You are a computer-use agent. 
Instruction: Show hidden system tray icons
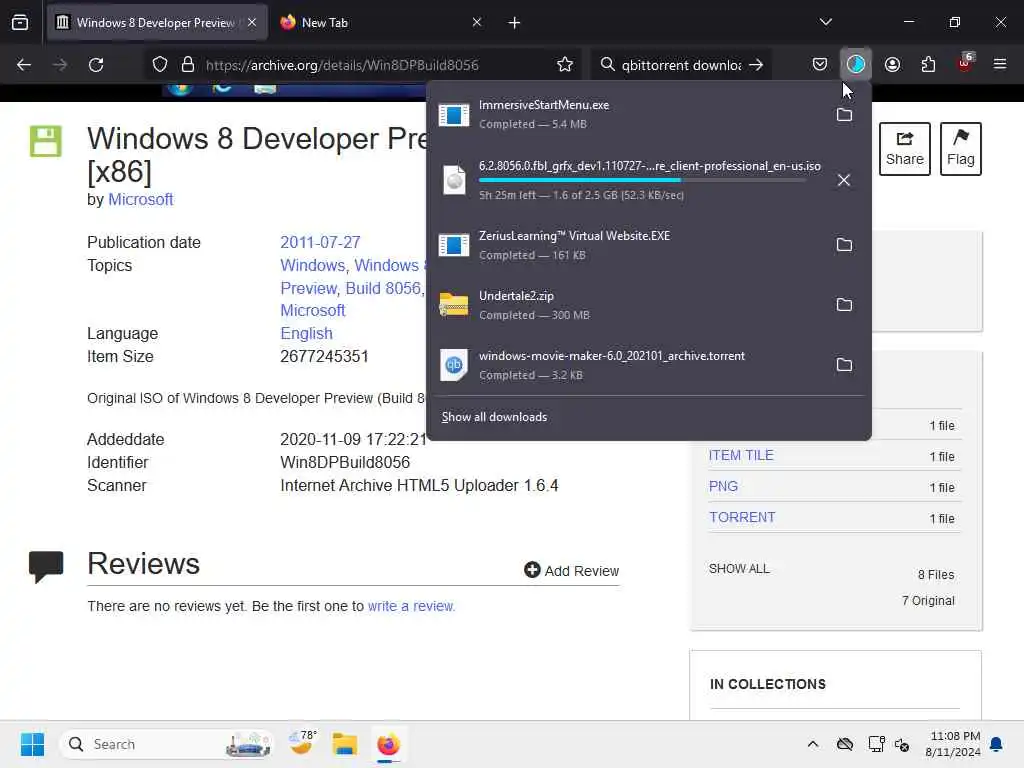812,744
